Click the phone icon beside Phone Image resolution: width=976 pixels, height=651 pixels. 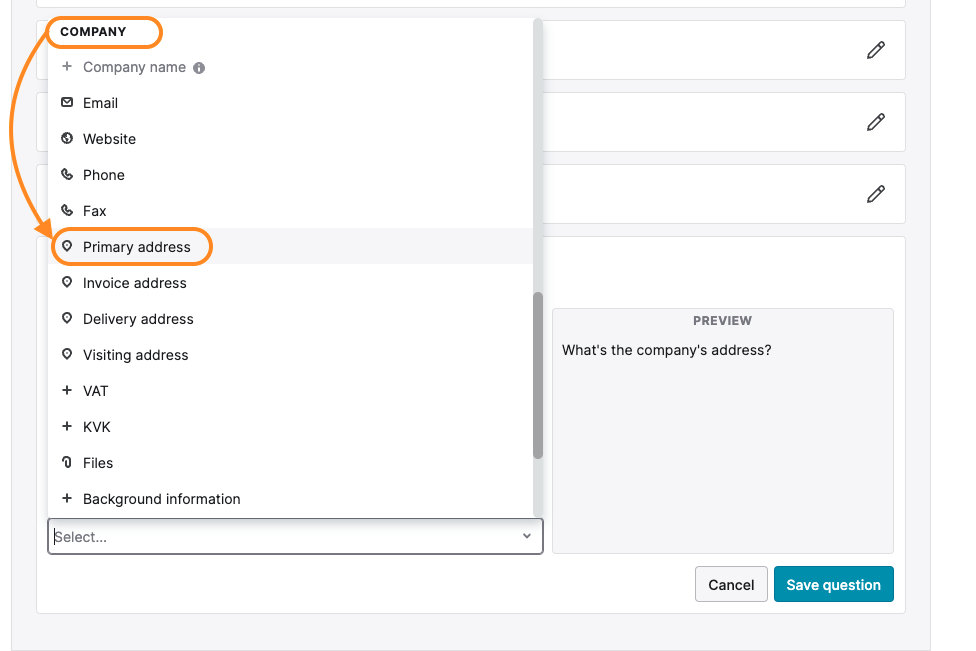point(67,175)
